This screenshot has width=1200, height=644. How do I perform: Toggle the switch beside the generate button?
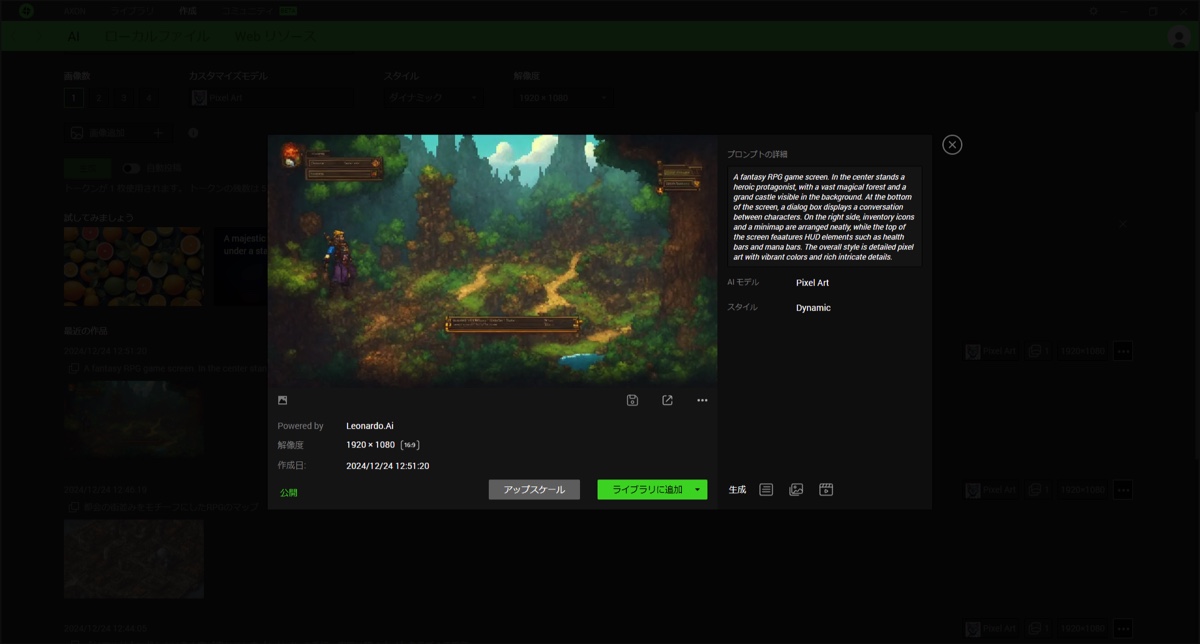pos(131,168)
